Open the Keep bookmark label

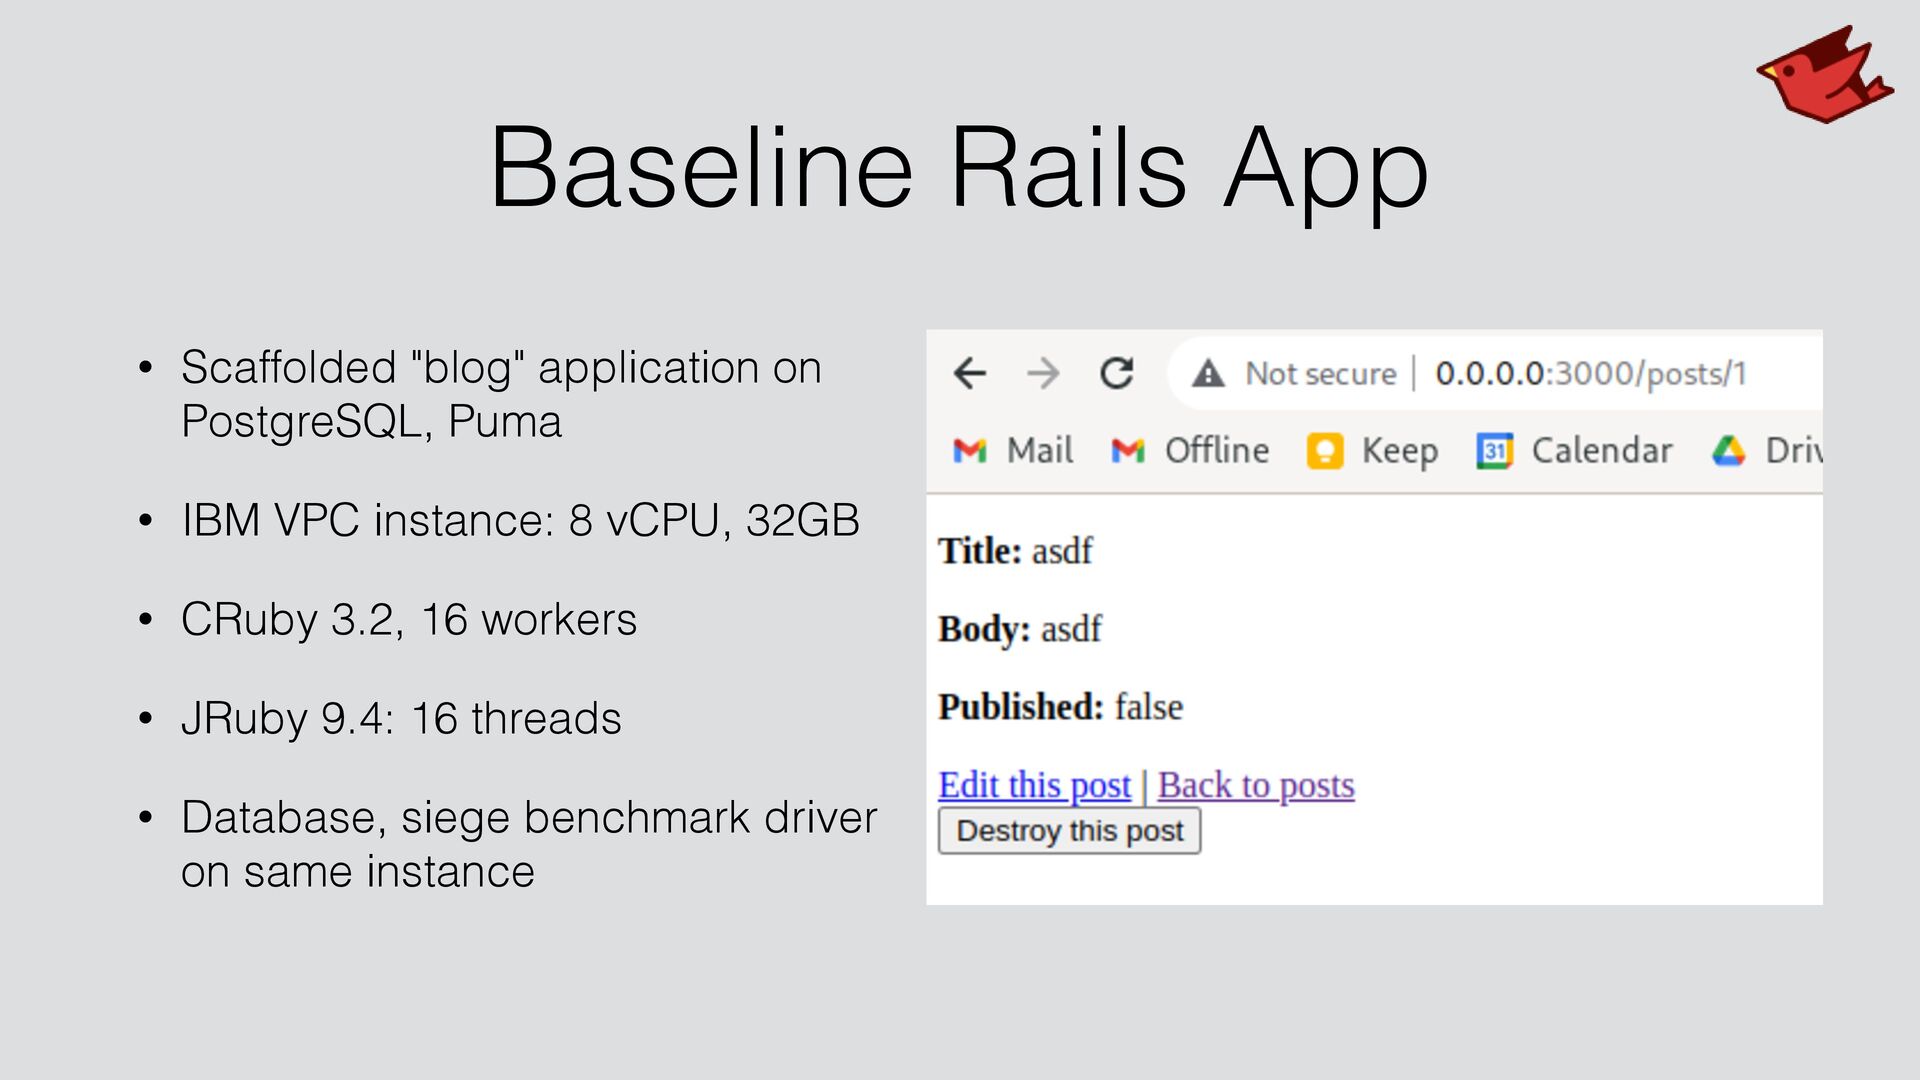(1399, 451)
